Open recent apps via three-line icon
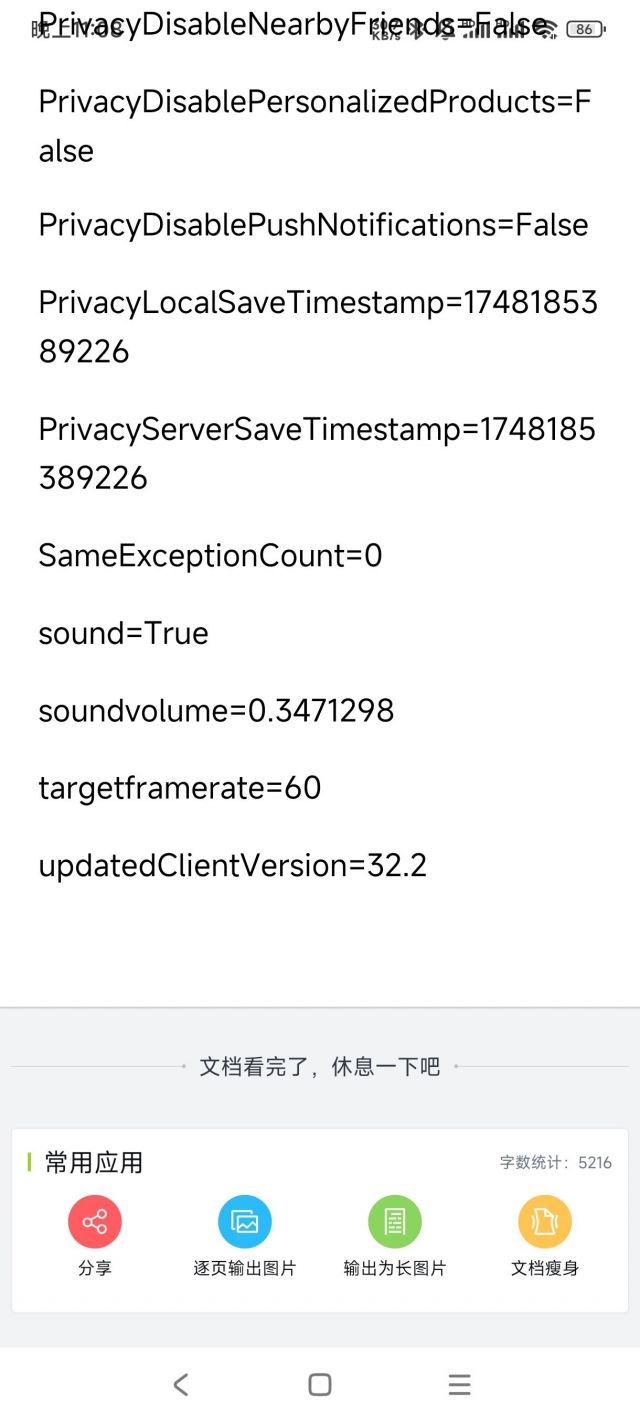Image resolution: width=640 pixels, height=1422 pixels. tap(459, 1384)
